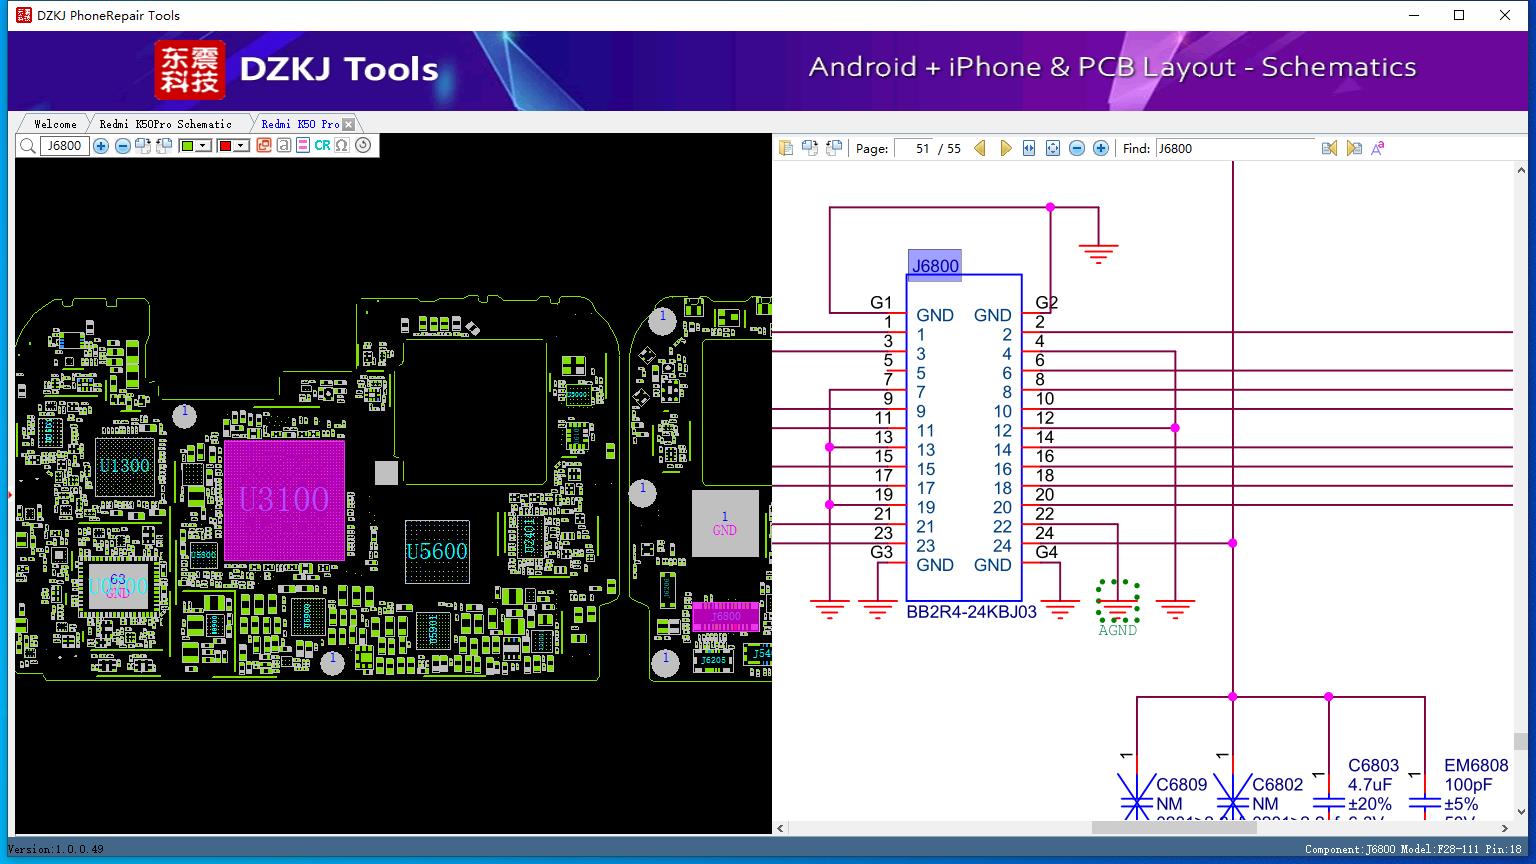Screen dimensions: 1536x864
Task: Find next match in schematic
Action: coord(1354,148)
